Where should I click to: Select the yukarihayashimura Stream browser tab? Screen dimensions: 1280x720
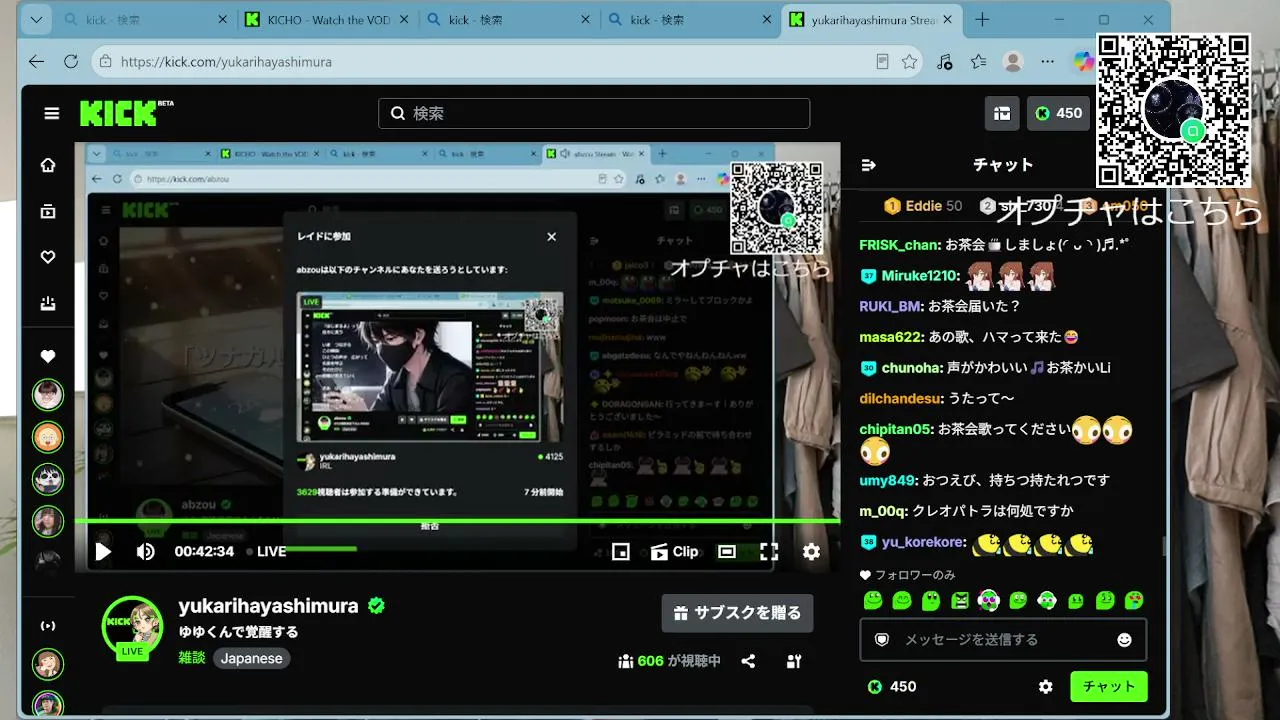873,20
